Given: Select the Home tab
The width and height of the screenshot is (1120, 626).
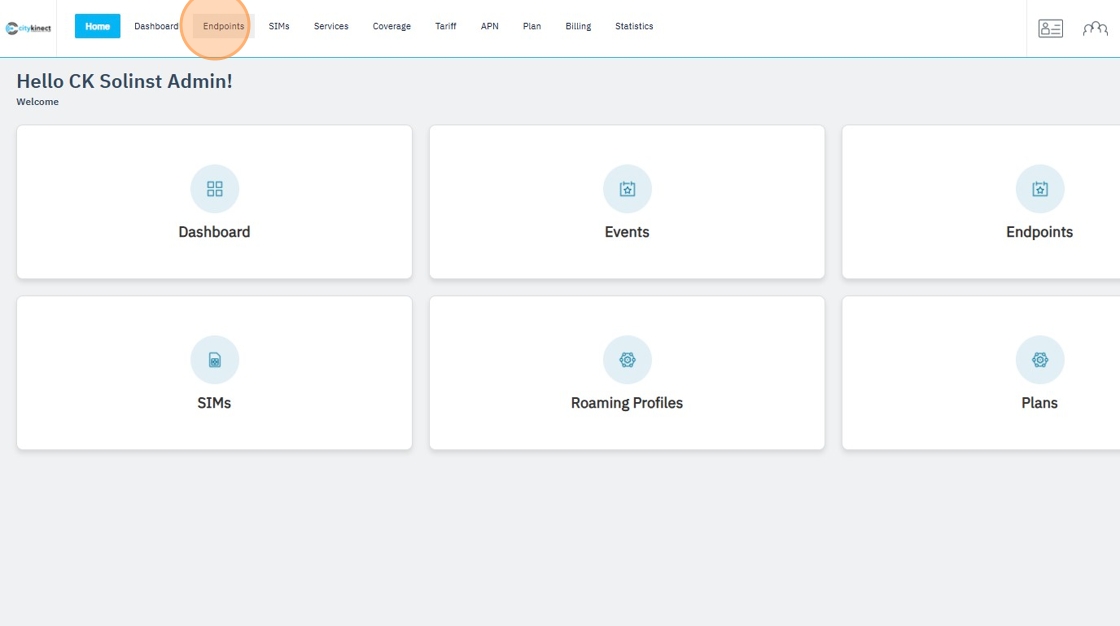Looking at the screenshot, I should tap(97, 26).
